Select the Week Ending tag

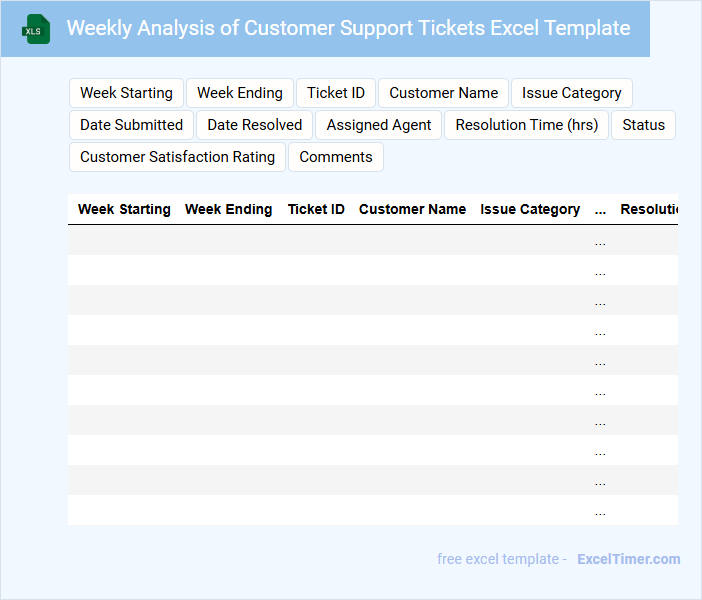click(240, 93)
